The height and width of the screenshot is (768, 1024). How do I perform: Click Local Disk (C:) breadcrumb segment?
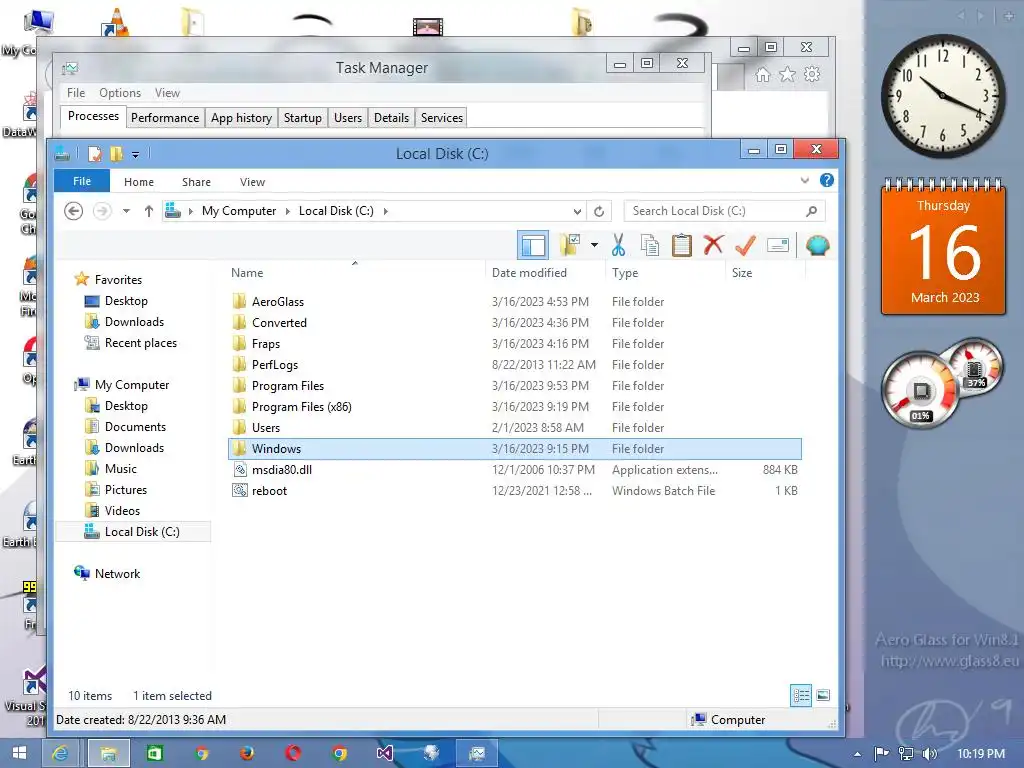point(336,211)
